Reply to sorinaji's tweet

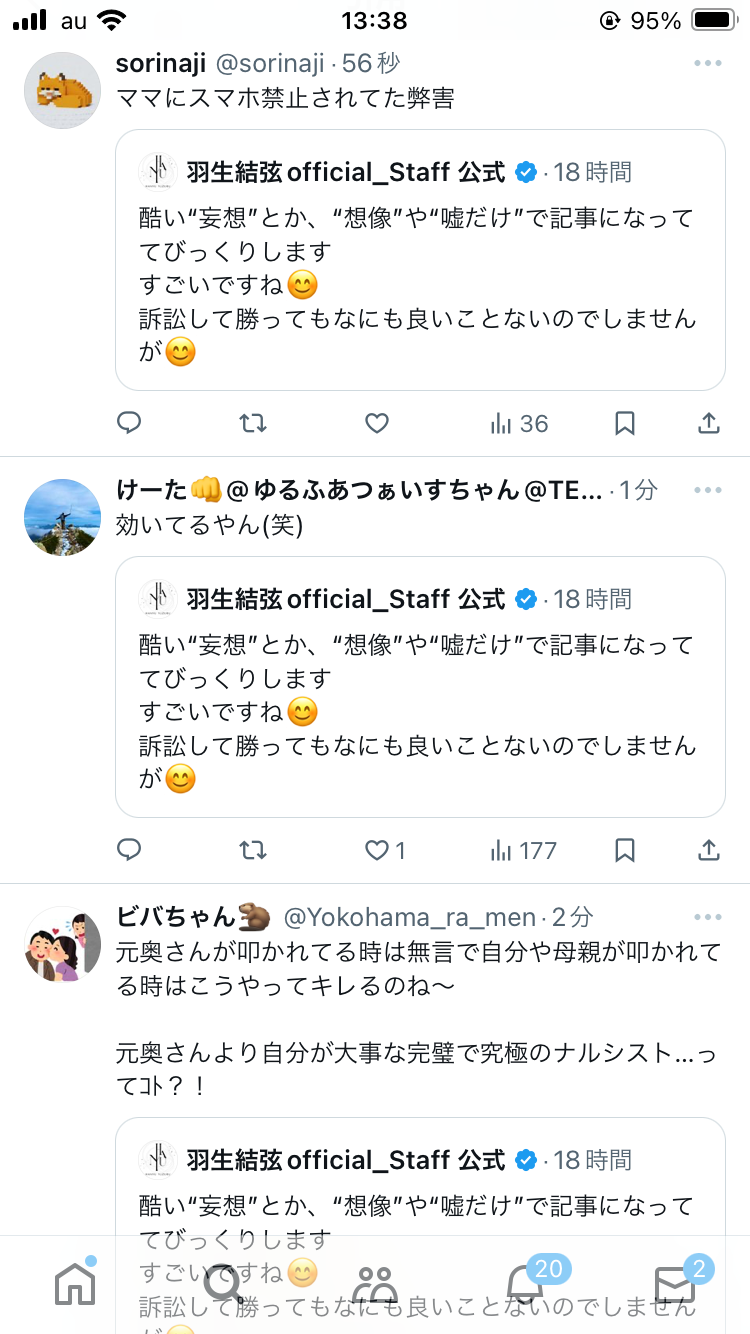point(129,424)
